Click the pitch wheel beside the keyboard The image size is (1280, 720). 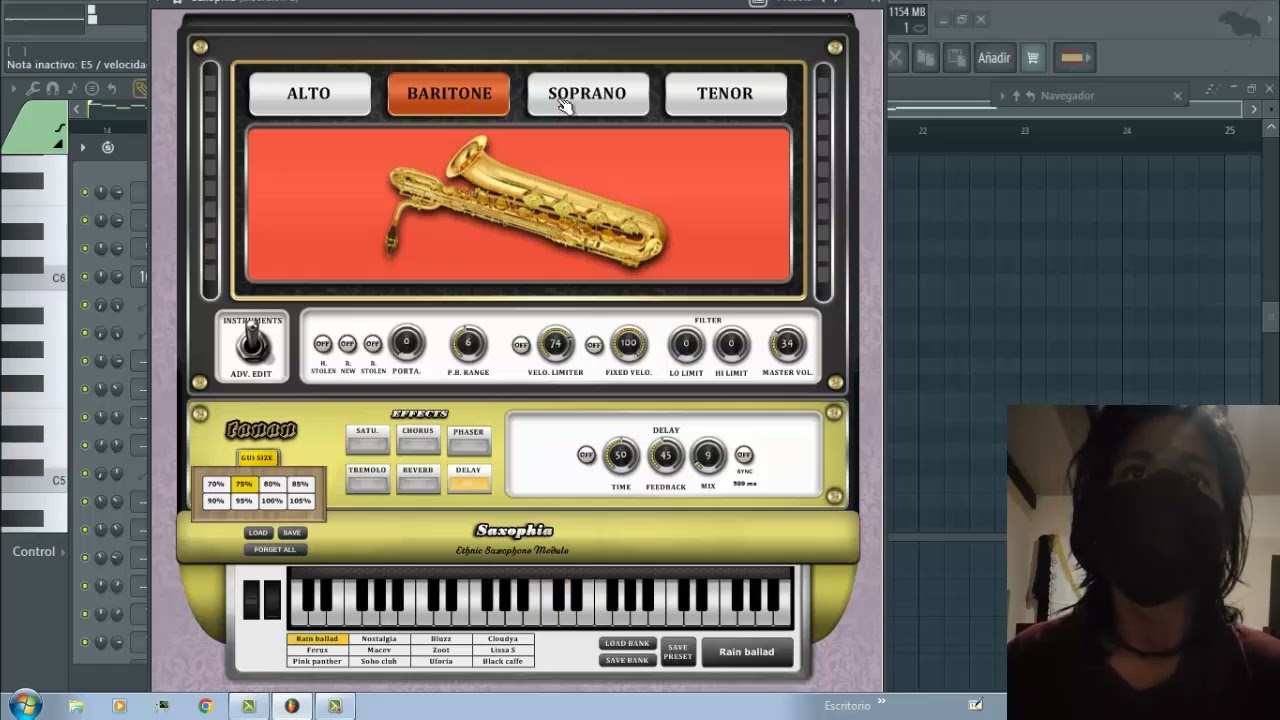click(x=252, y=599)
